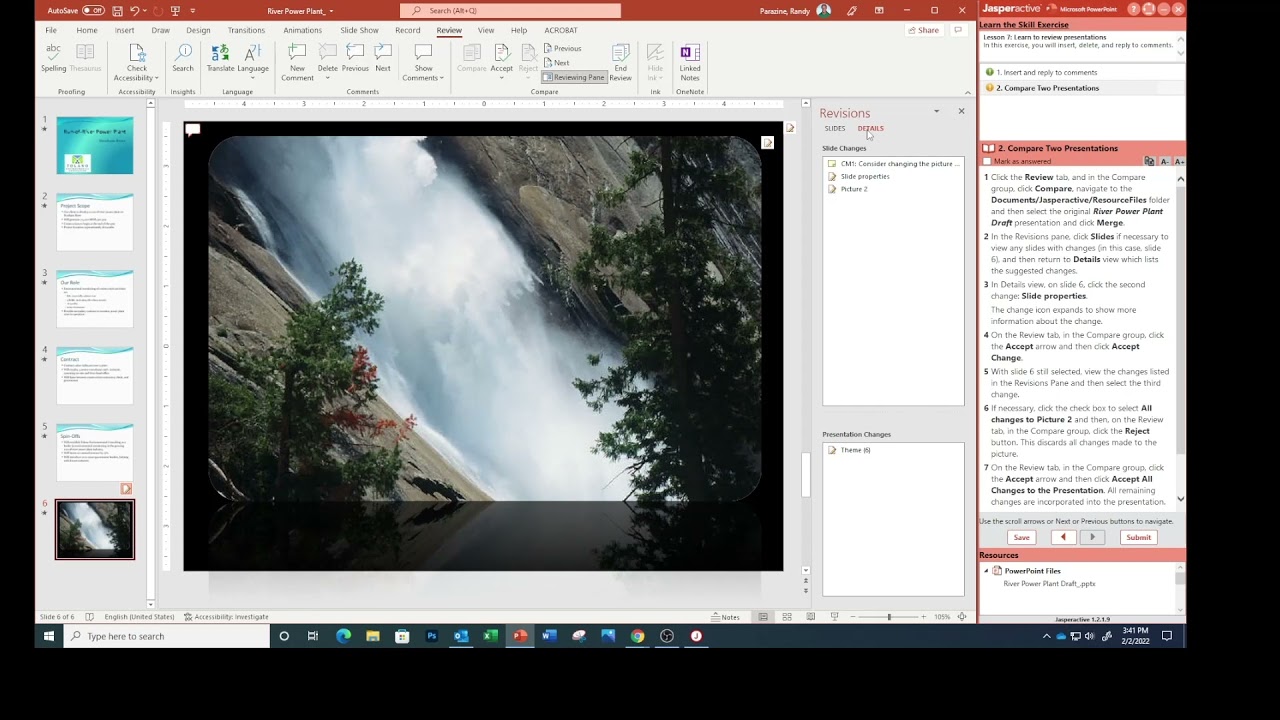This screenshot has width=1280, height=720.
Task: Click Start From Beginning icon in quick access
Action: [175, 10]
